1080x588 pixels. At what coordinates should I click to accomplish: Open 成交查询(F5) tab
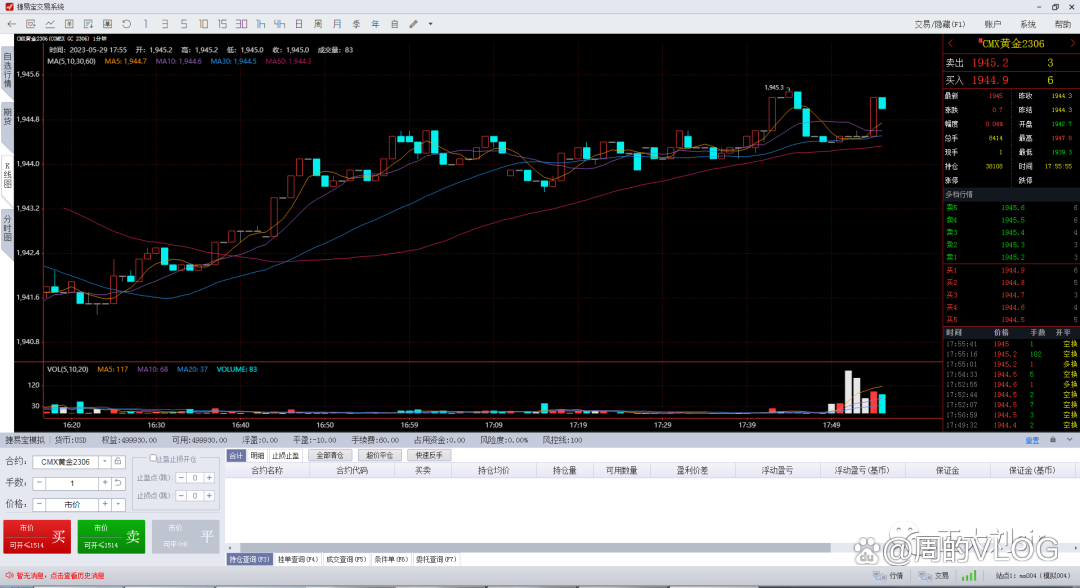click(x=346, y=560)
